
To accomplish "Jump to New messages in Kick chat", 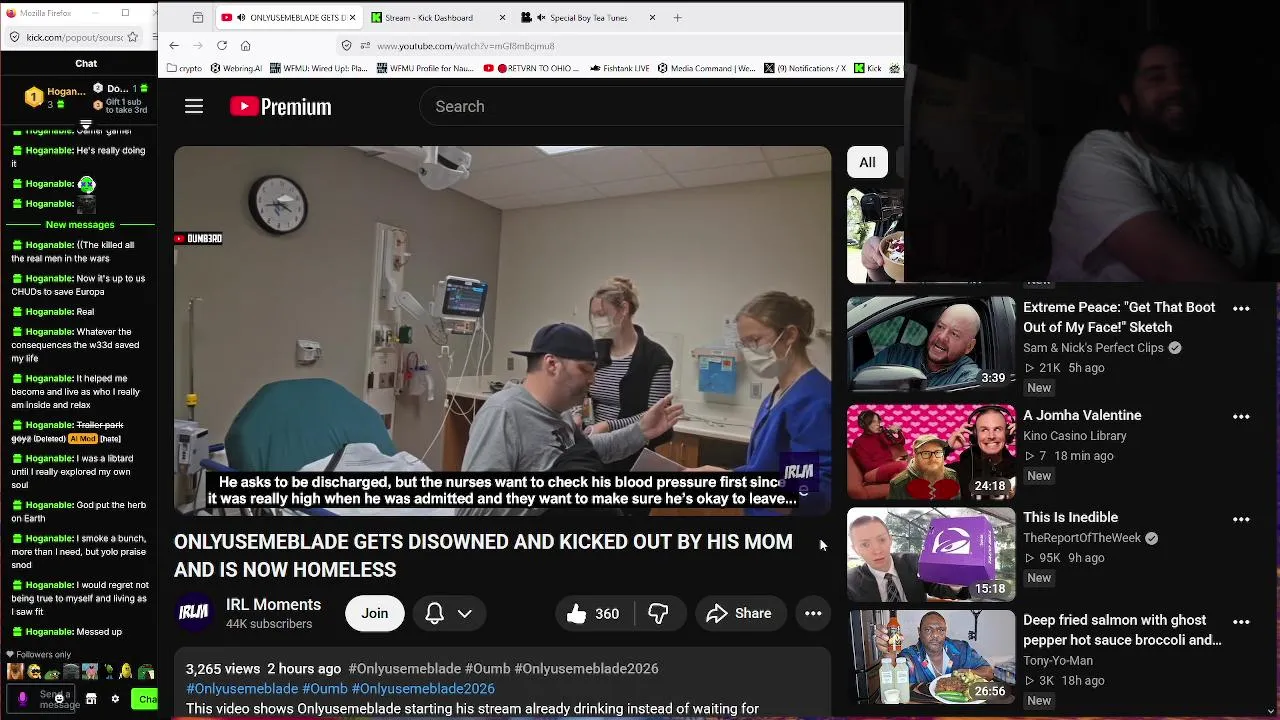I will tap(80, 224).
